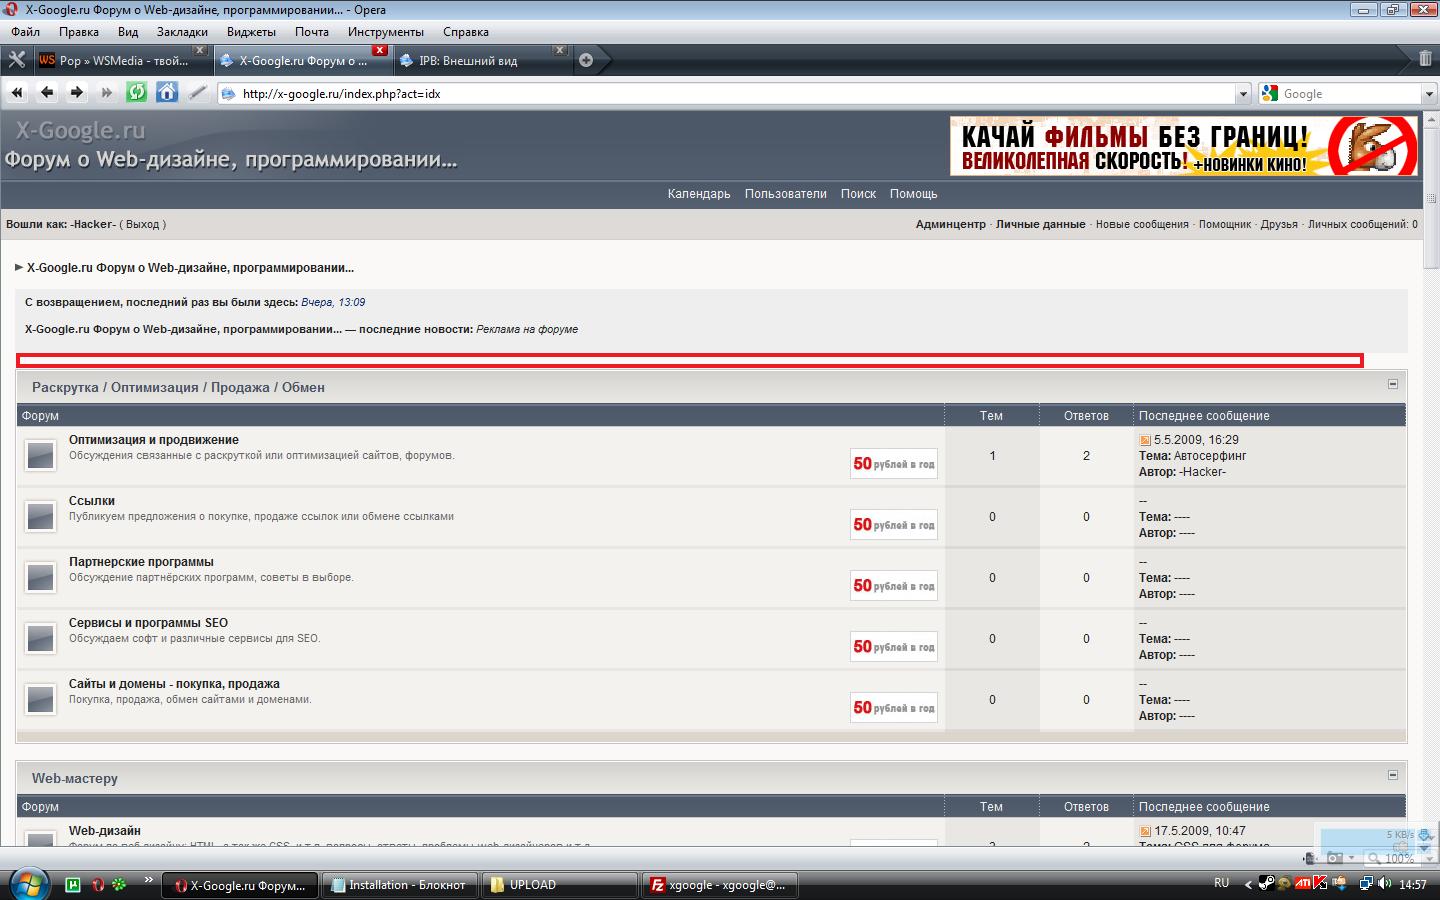Image resolution: width=1440 pixels, height=900 pixels.
Task: Open the Файл menu
Action: [x=26, y=32]
